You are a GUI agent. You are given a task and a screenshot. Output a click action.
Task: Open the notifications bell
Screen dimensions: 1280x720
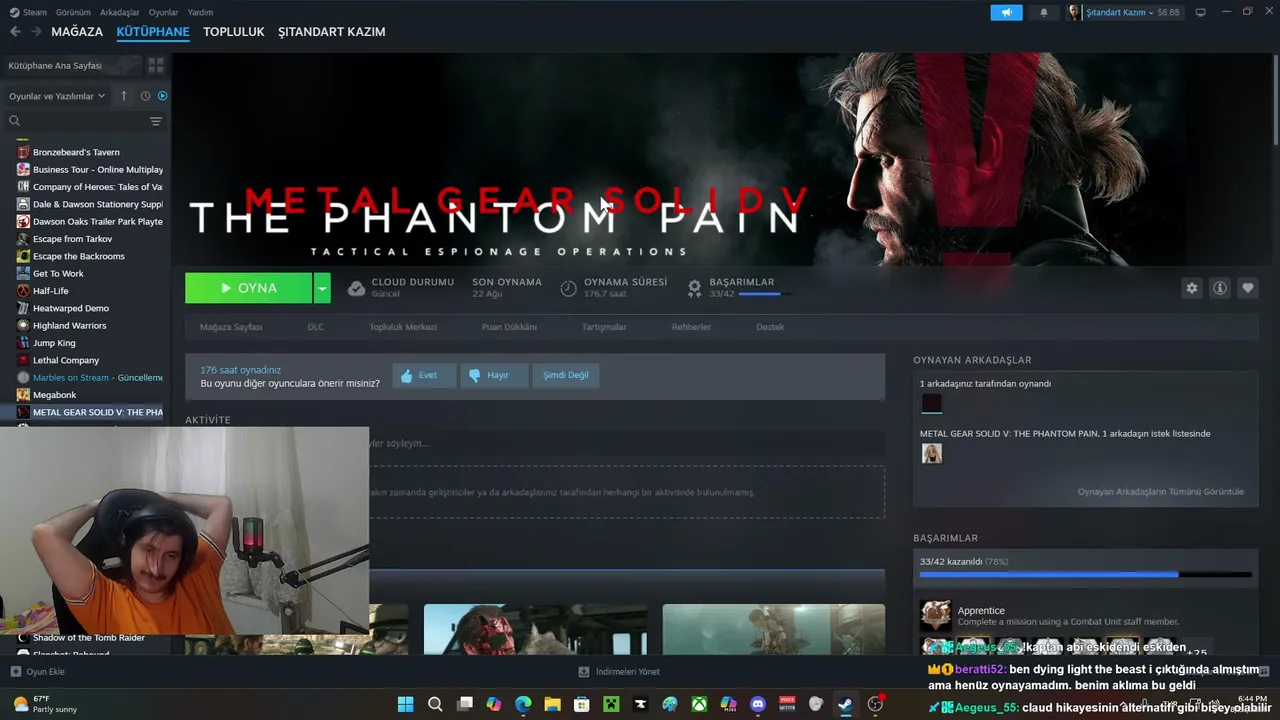click(1044, 12)
